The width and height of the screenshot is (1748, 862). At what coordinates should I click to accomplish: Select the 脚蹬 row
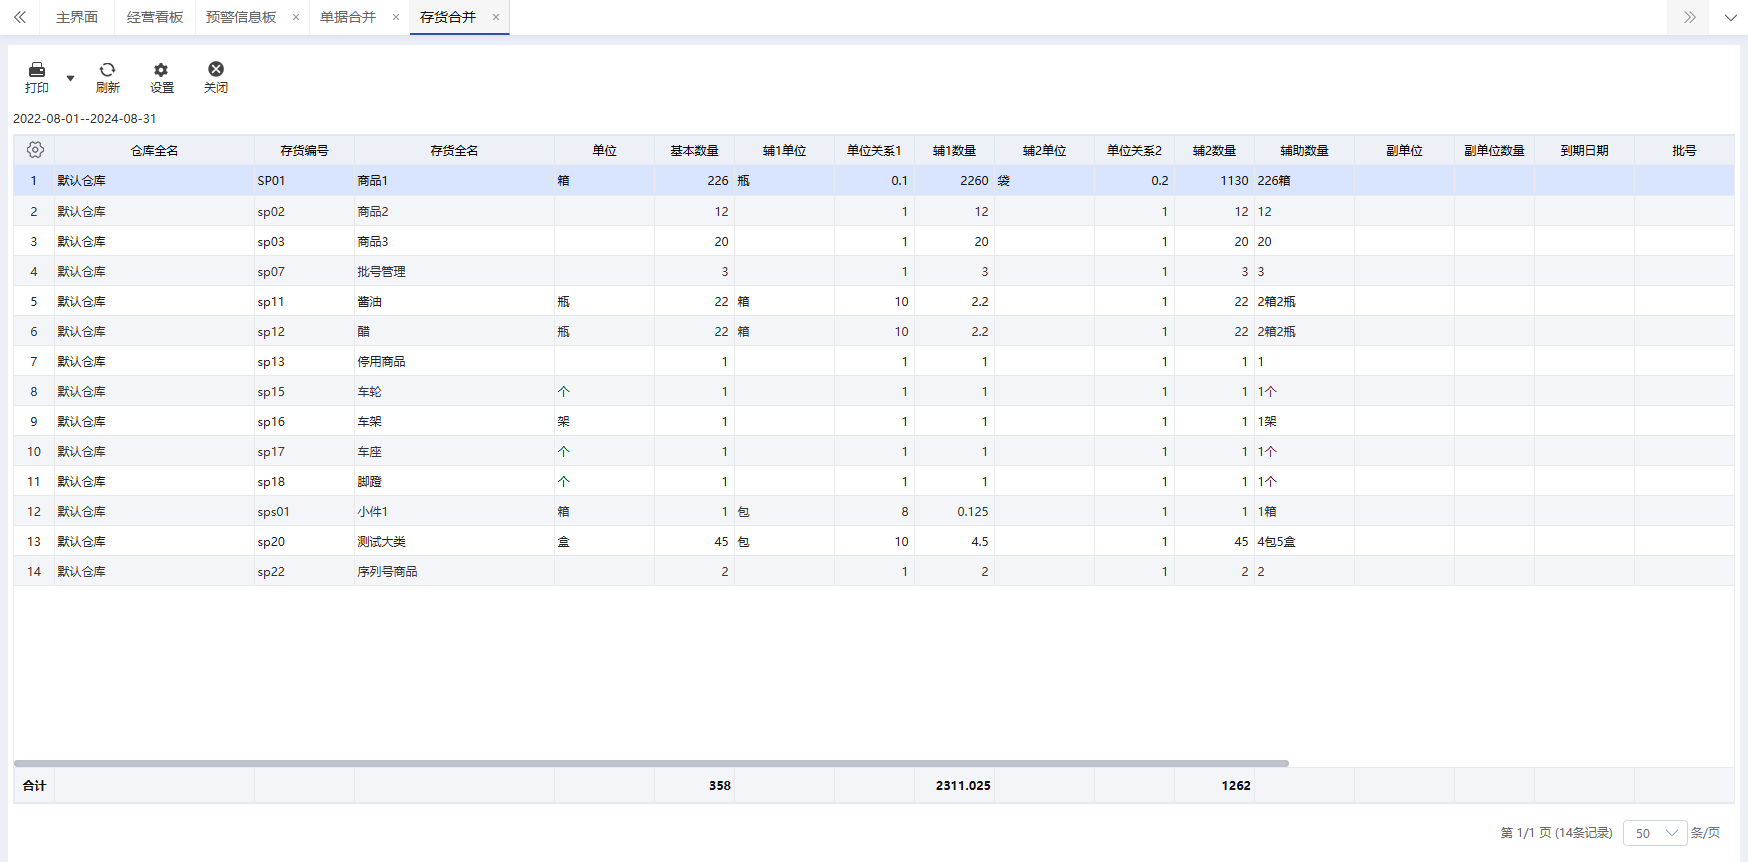click(x=874, y=481)
